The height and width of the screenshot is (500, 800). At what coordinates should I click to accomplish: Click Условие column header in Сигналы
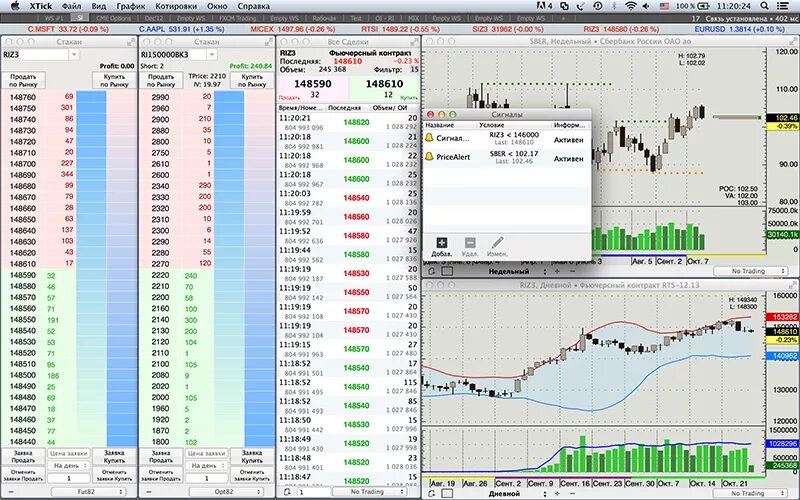(x=514, y=125)
